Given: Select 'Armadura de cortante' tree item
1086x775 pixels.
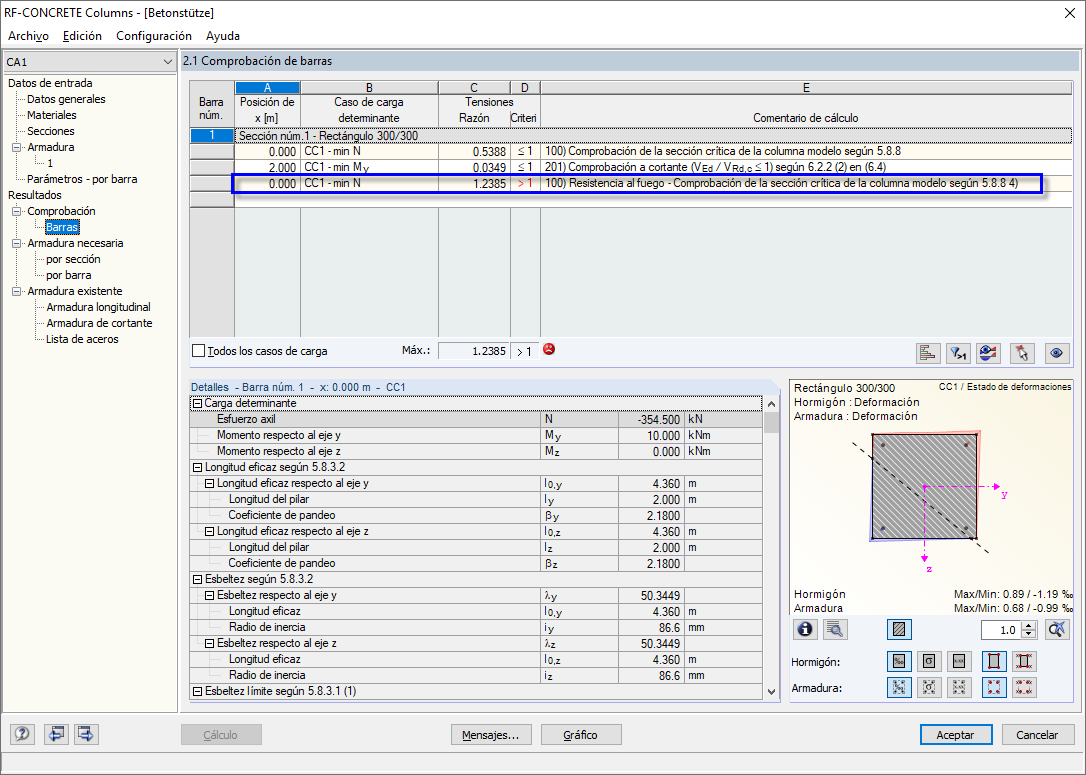Looking at the screenshot, I should click(x=99, y=323).
